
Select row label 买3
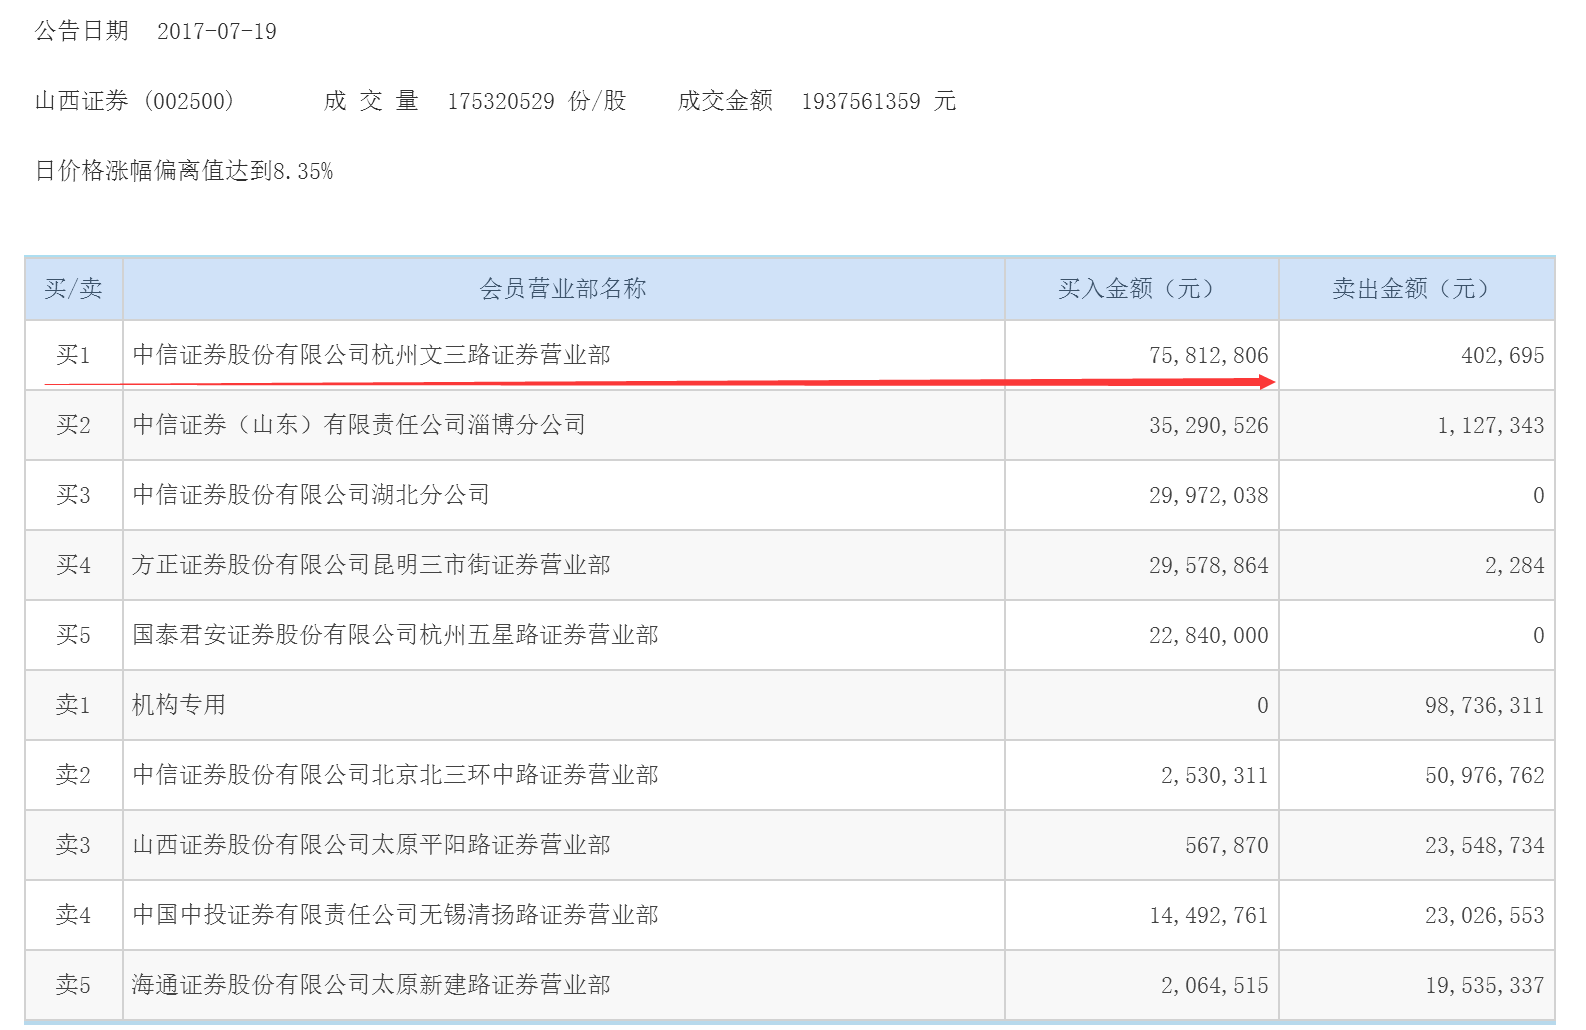(x=73, y=495)
